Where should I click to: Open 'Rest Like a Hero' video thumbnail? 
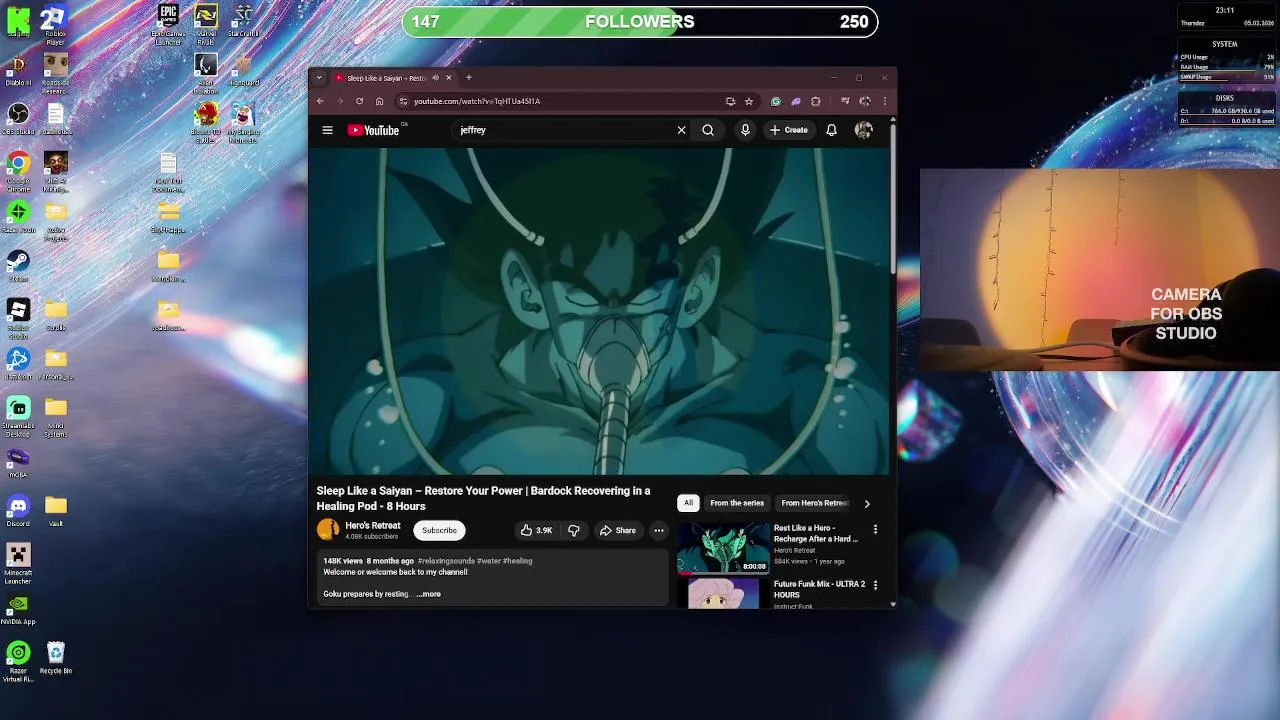723,548
